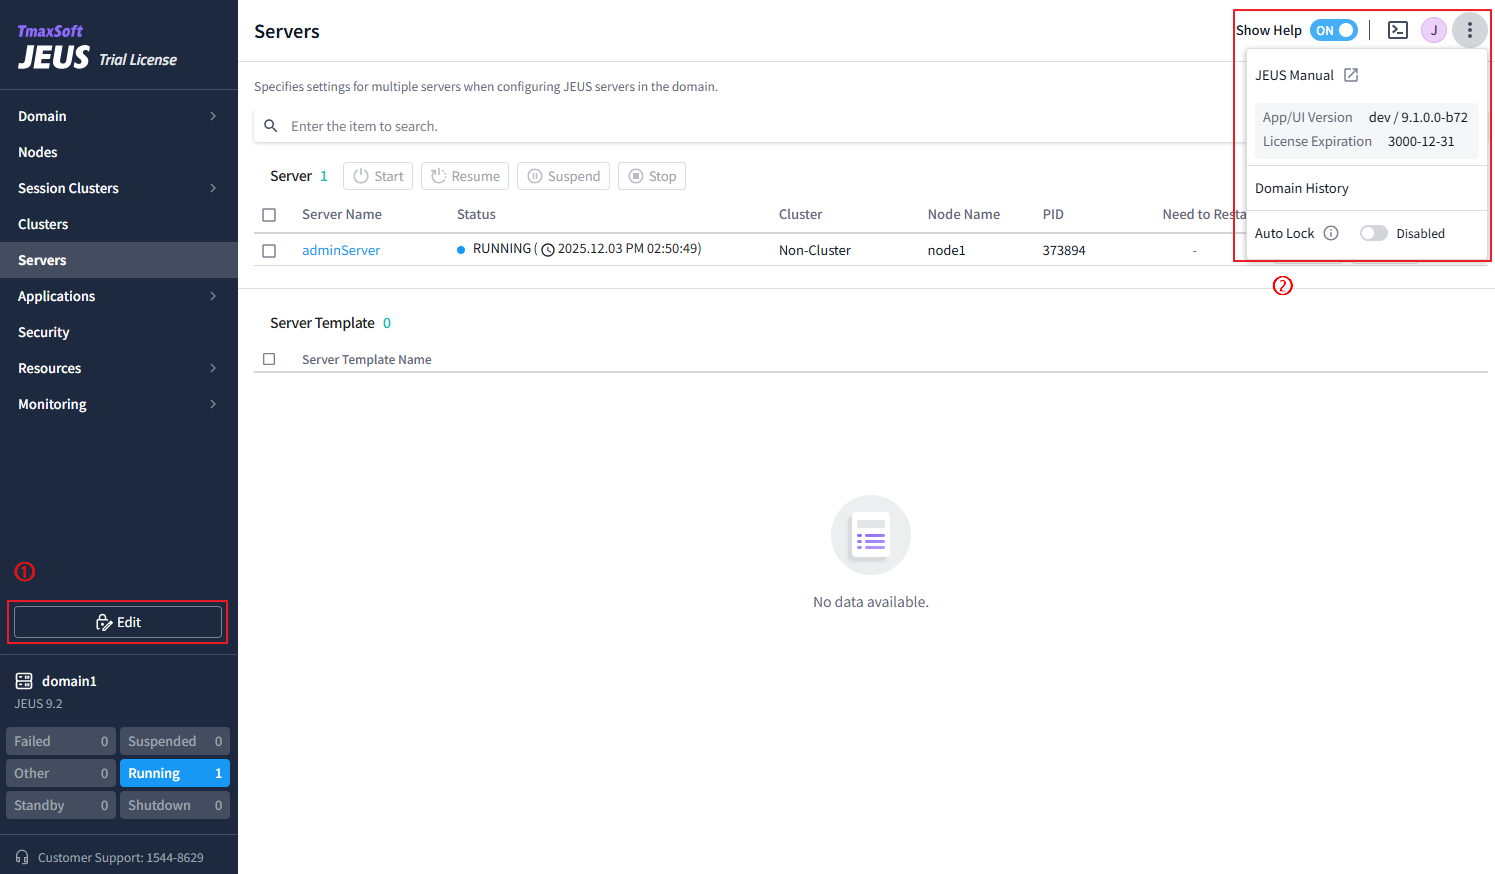1495x874 pixels.
Task: Click the J user avatar icon
Action: [x=1433, y=29]
